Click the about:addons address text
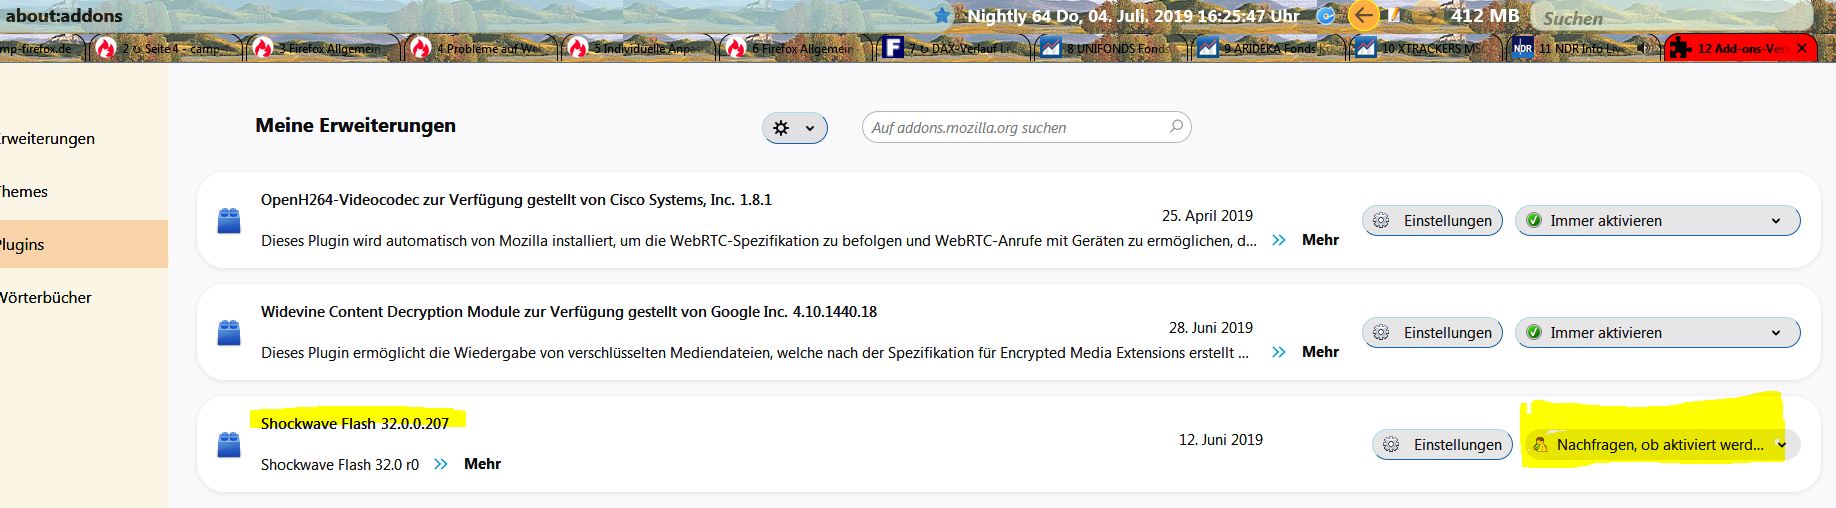This screenshot has width=1836, height=508. pyautogui.click(x=64, y=15)
